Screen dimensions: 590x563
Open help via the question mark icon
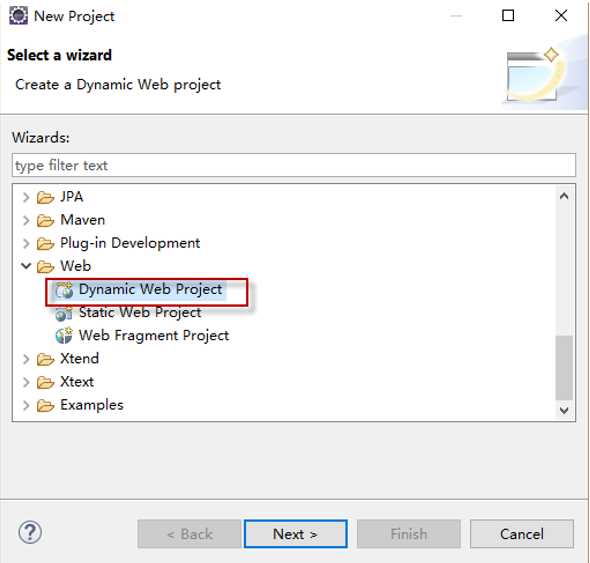point(30,532)
